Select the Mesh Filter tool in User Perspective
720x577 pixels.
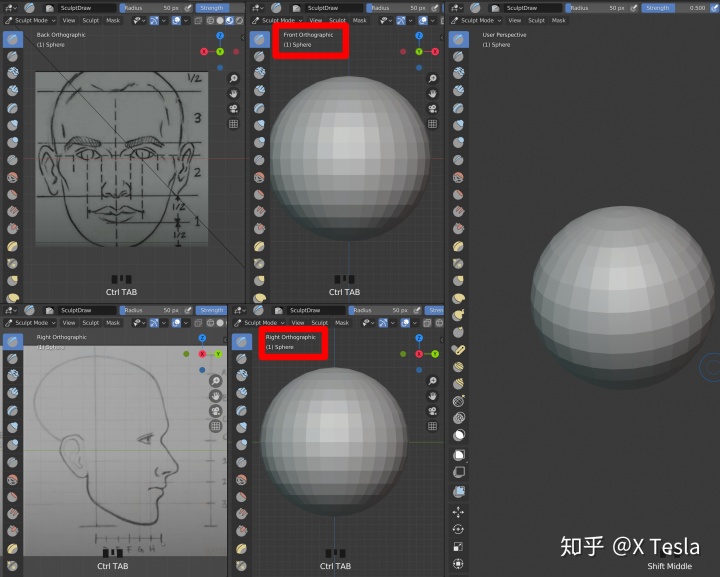[459, 491]
